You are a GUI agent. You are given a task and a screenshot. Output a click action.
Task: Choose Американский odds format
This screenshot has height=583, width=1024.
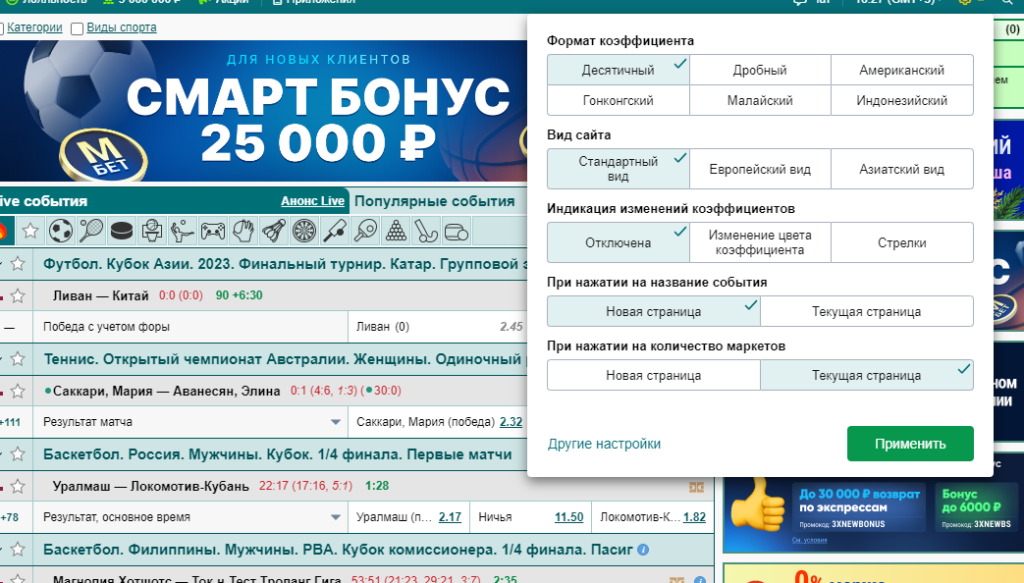pyautogui.click(x=902, y=70)
